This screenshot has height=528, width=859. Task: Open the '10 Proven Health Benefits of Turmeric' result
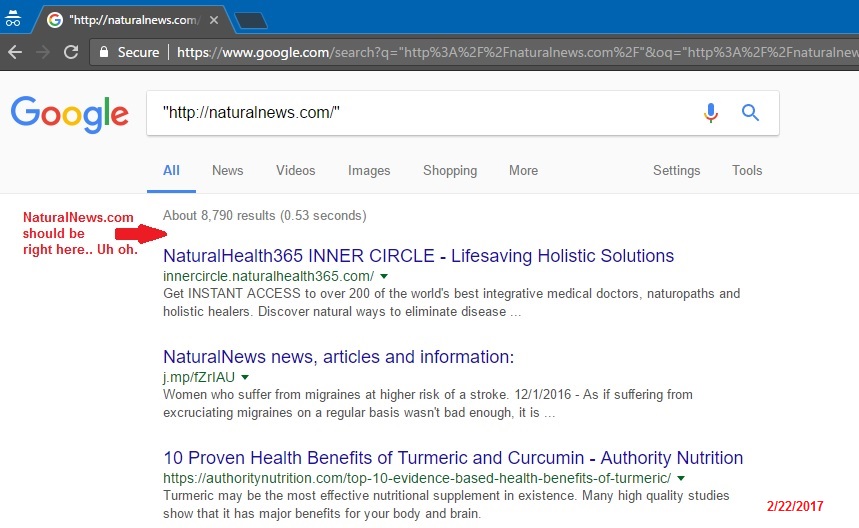[453, 458]
